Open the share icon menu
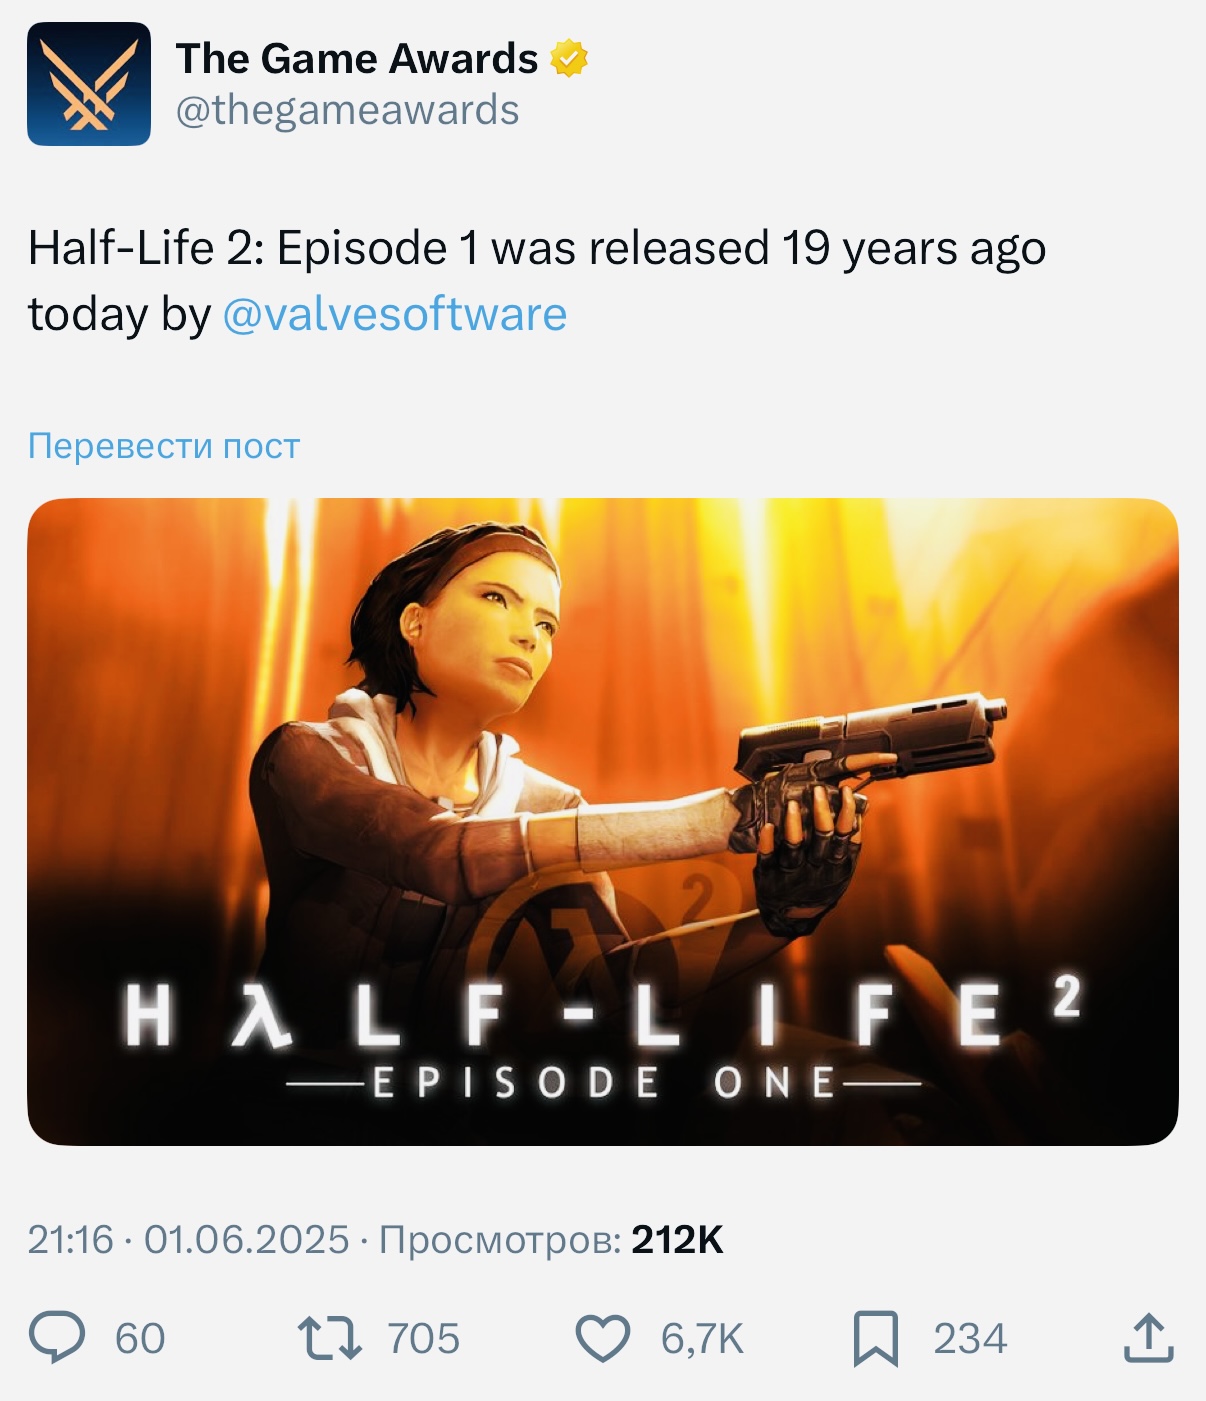 click(x=1148, y=1338)
